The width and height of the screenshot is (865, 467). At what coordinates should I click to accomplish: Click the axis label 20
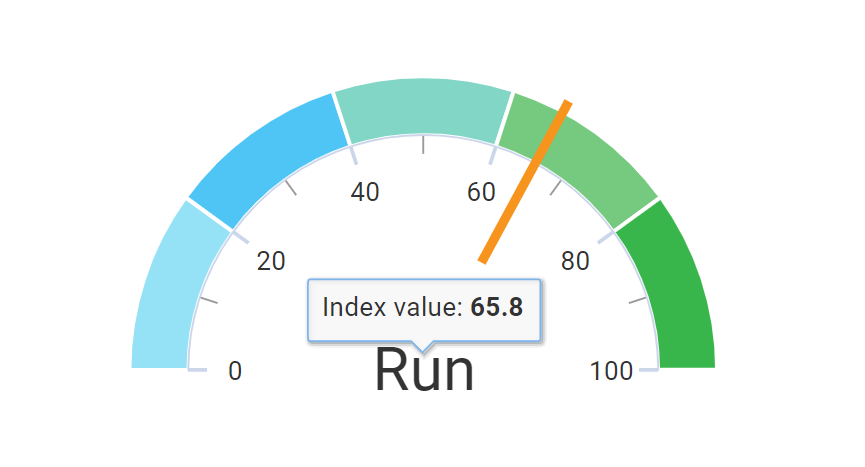271,261
